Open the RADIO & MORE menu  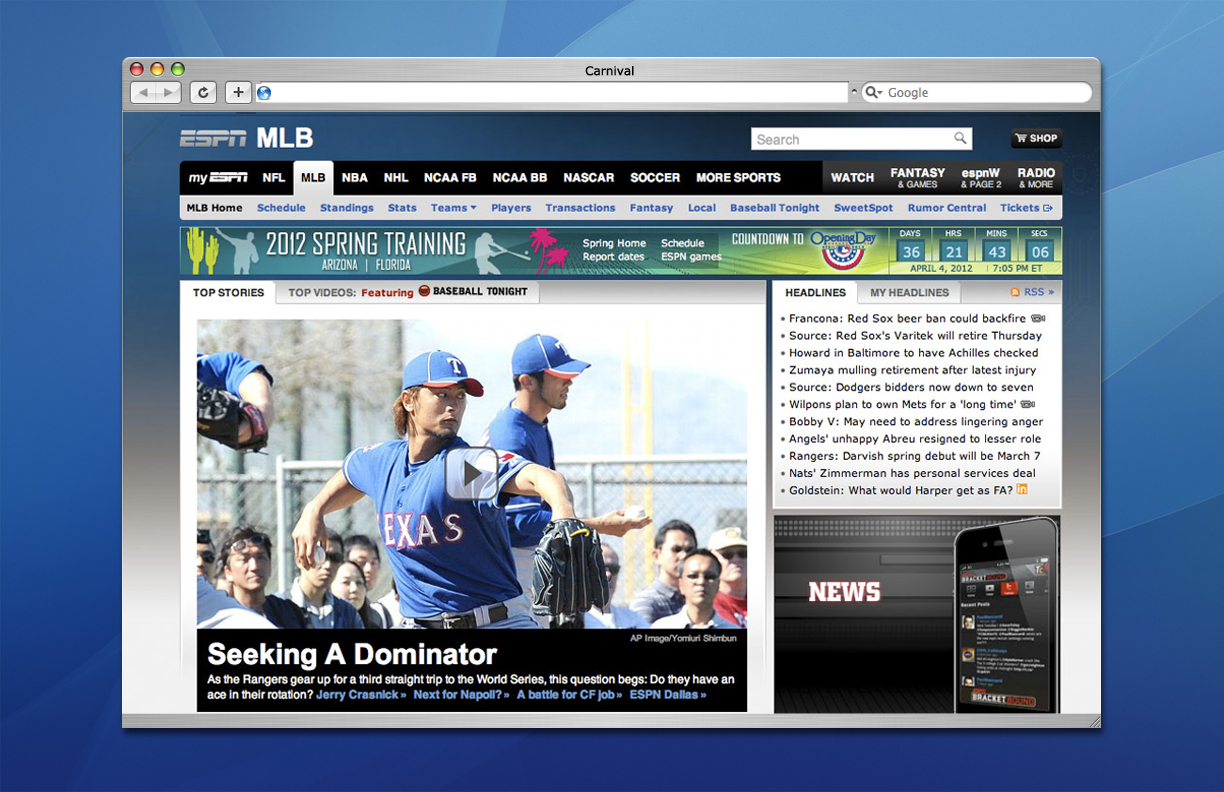point(1036,178)
